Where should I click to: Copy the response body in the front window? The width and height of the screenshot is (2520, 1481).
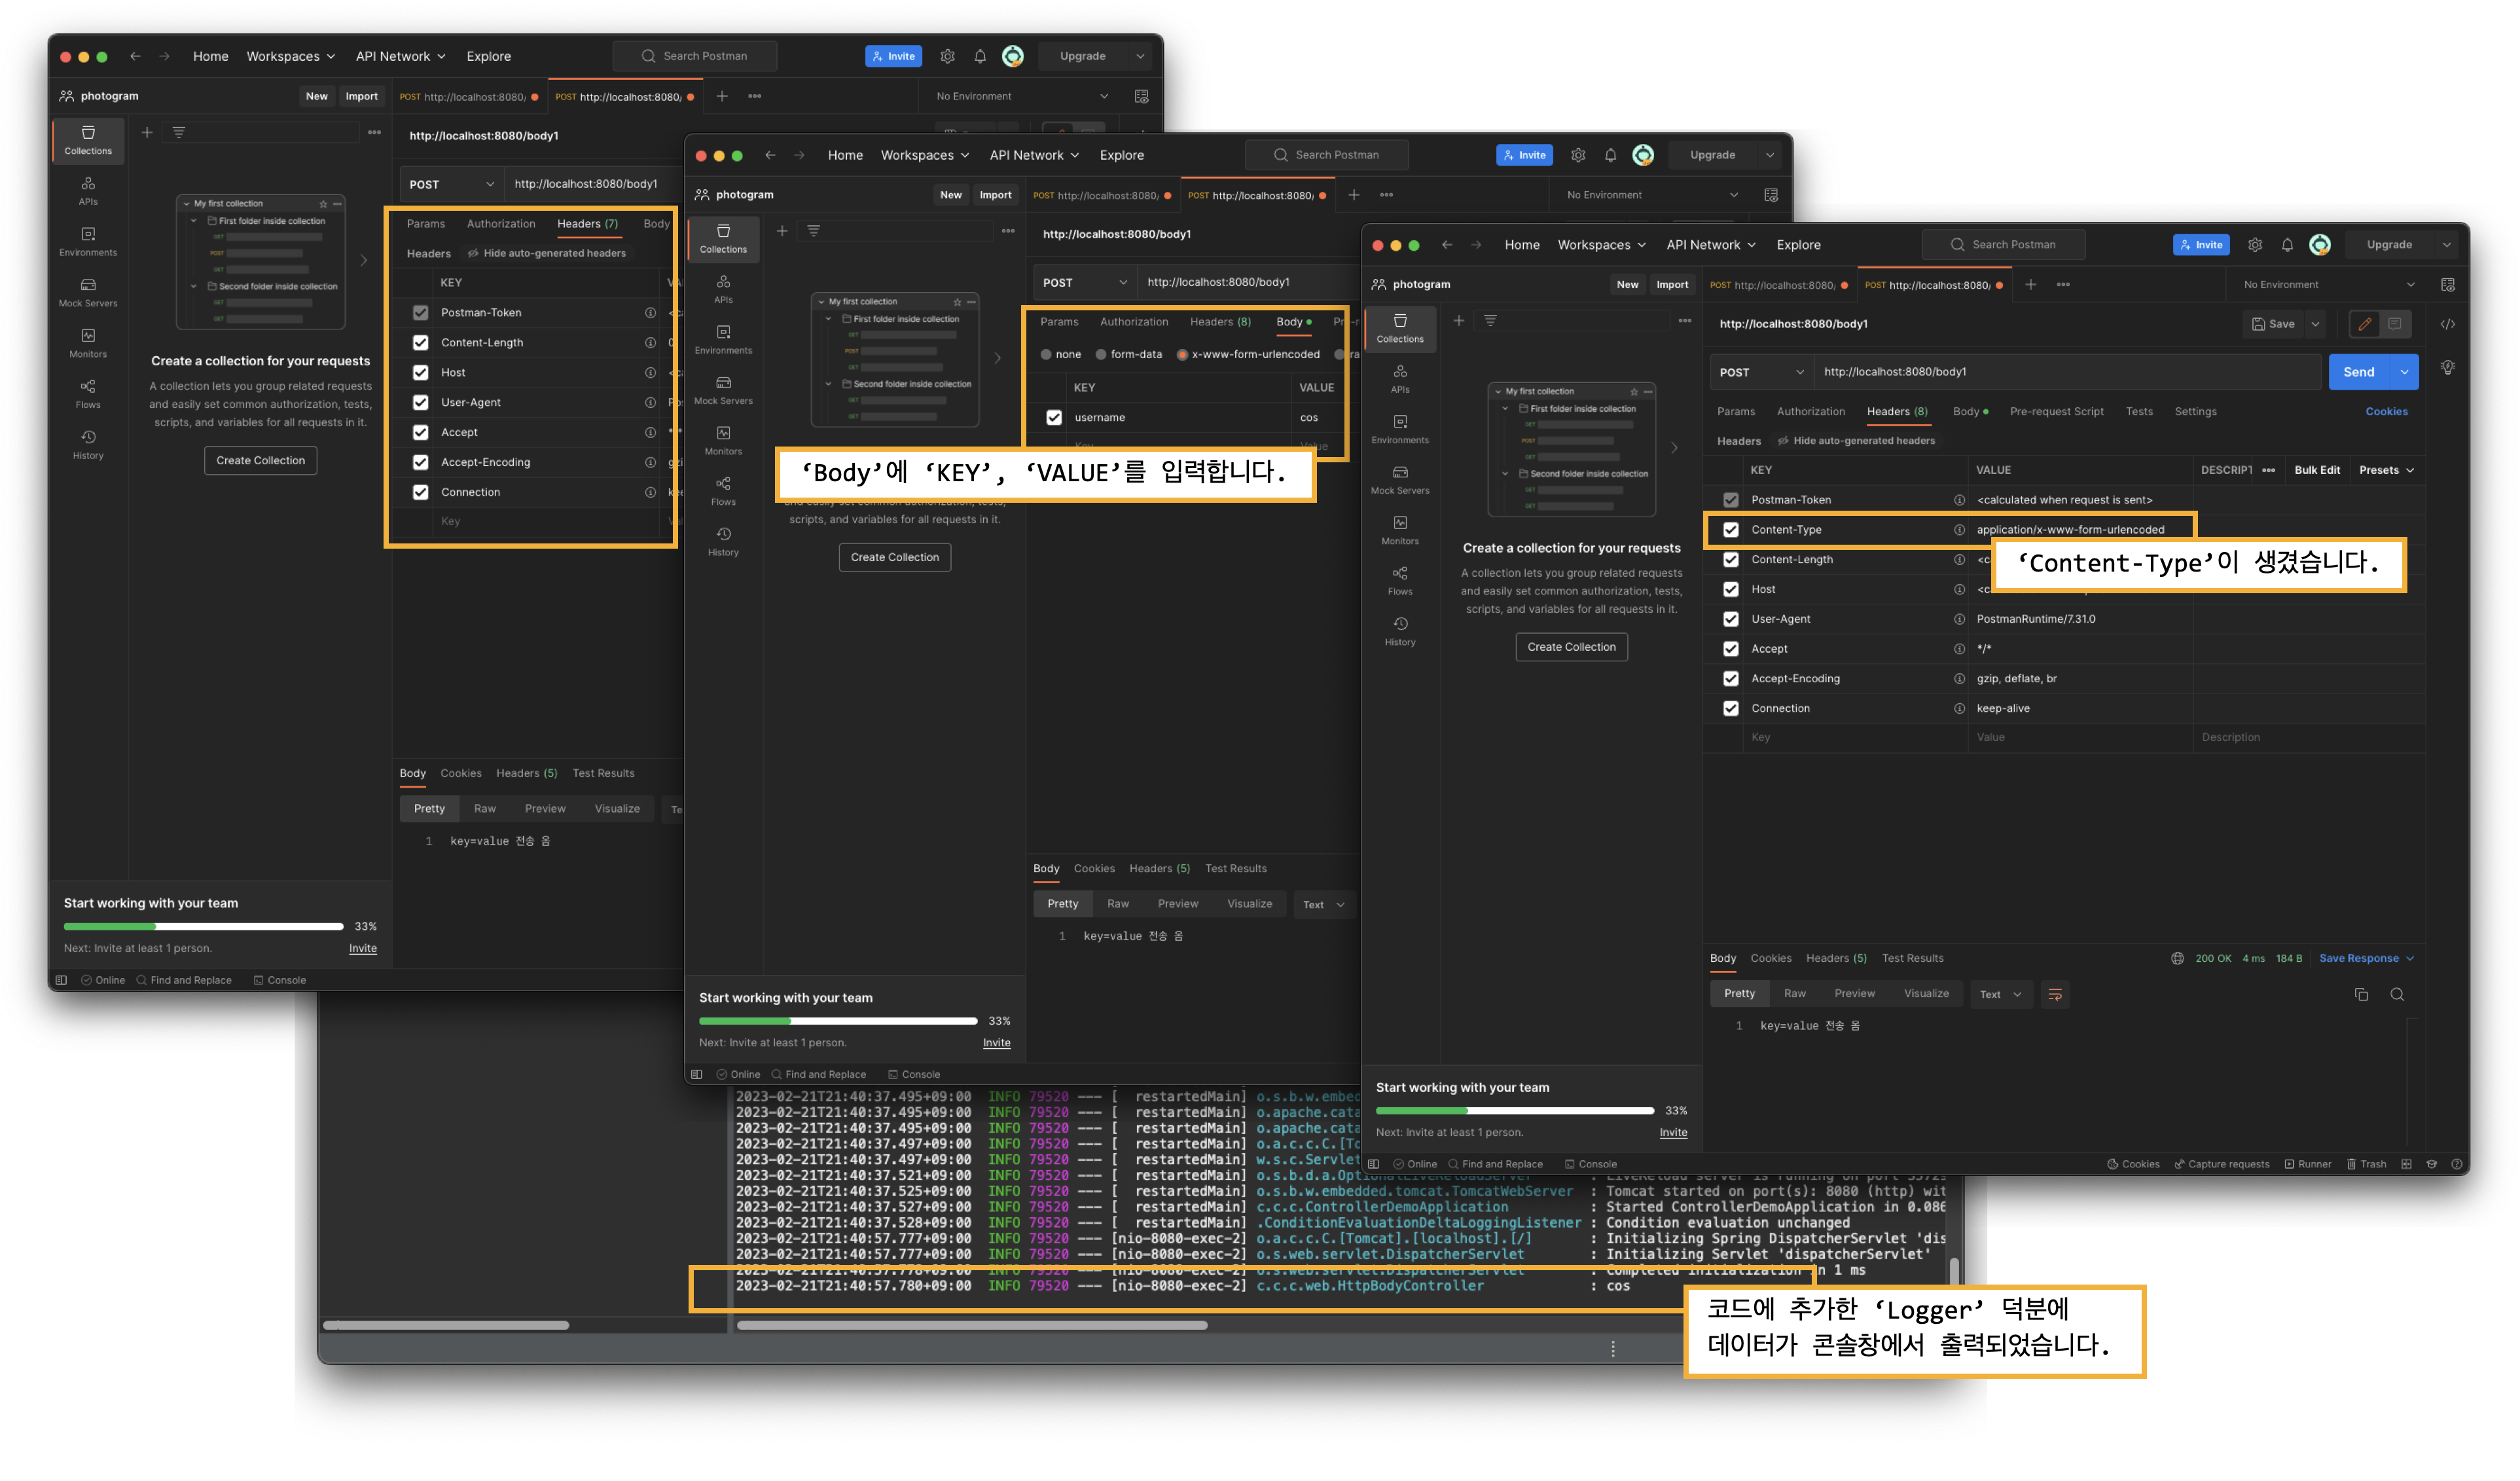pyautogui.click(x=2361, y=994)
